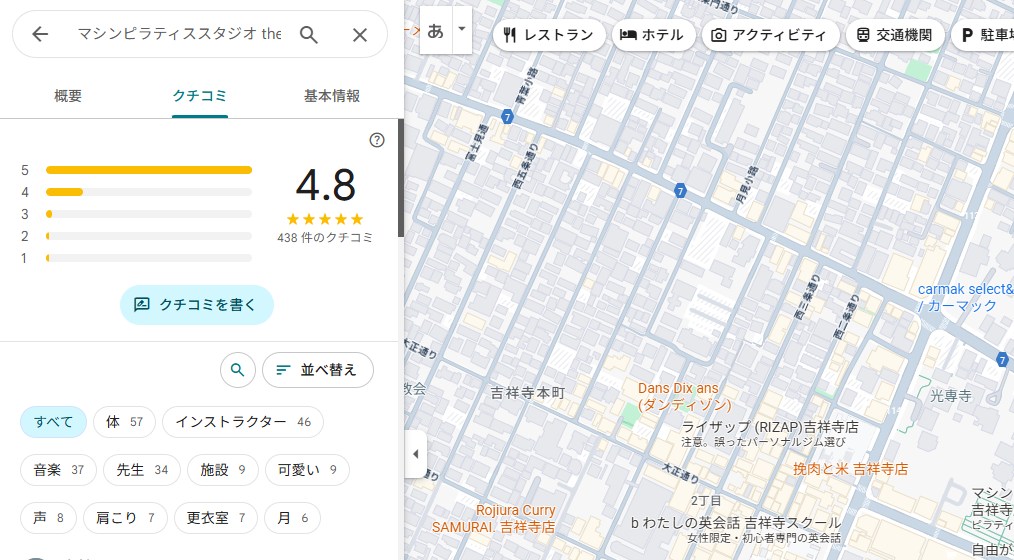Select the すべて review filter chip
Screen dimensions: 1014x560
pos(54,422)
